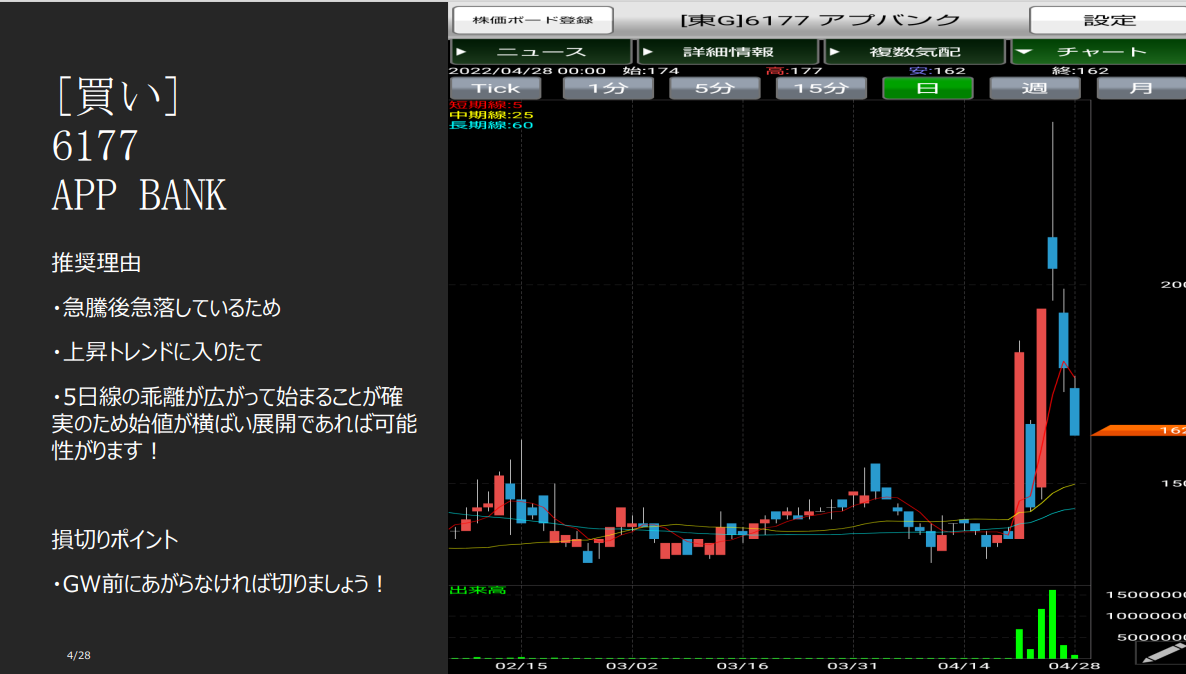
Task: Expand the 詳細情報 section
Action: (x=728, y=51)
